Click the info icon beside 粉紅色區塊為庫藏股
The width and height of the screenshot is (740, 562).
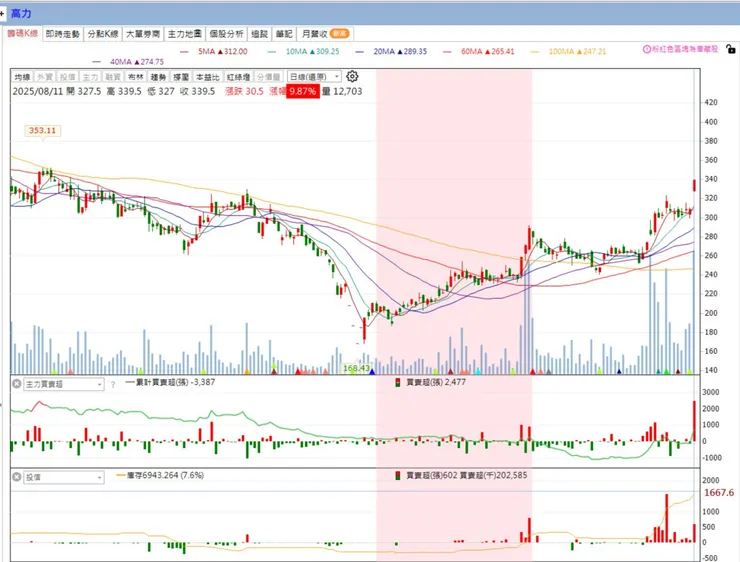[647, 49]
